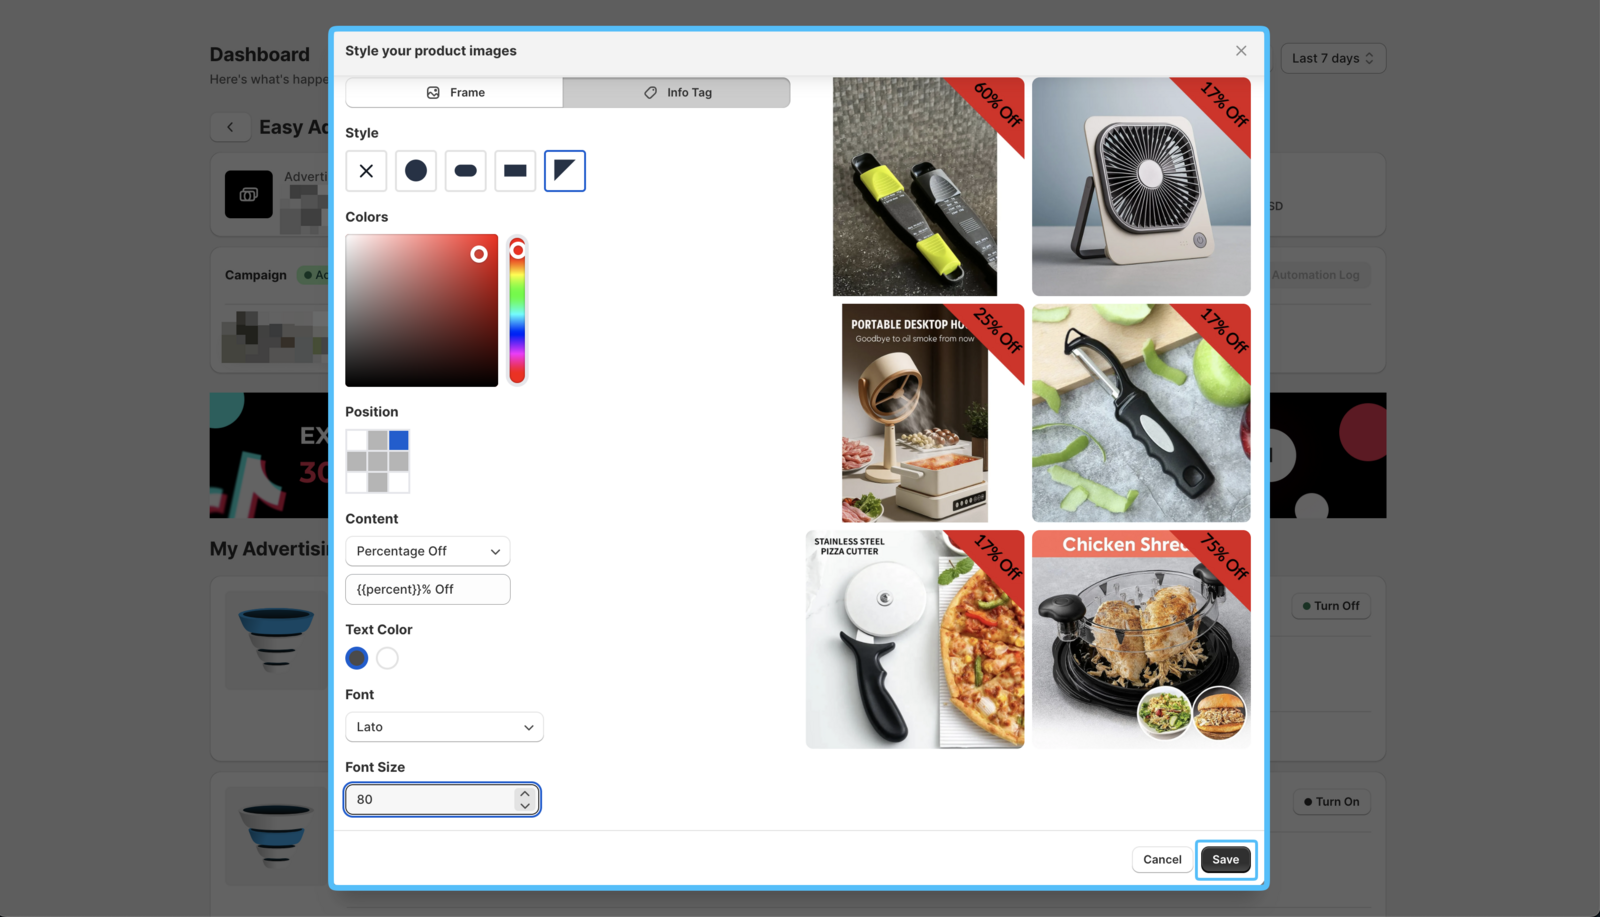Save the product image styling
The width and height of the screenshot is (1600, 917).
point(1225,860)
